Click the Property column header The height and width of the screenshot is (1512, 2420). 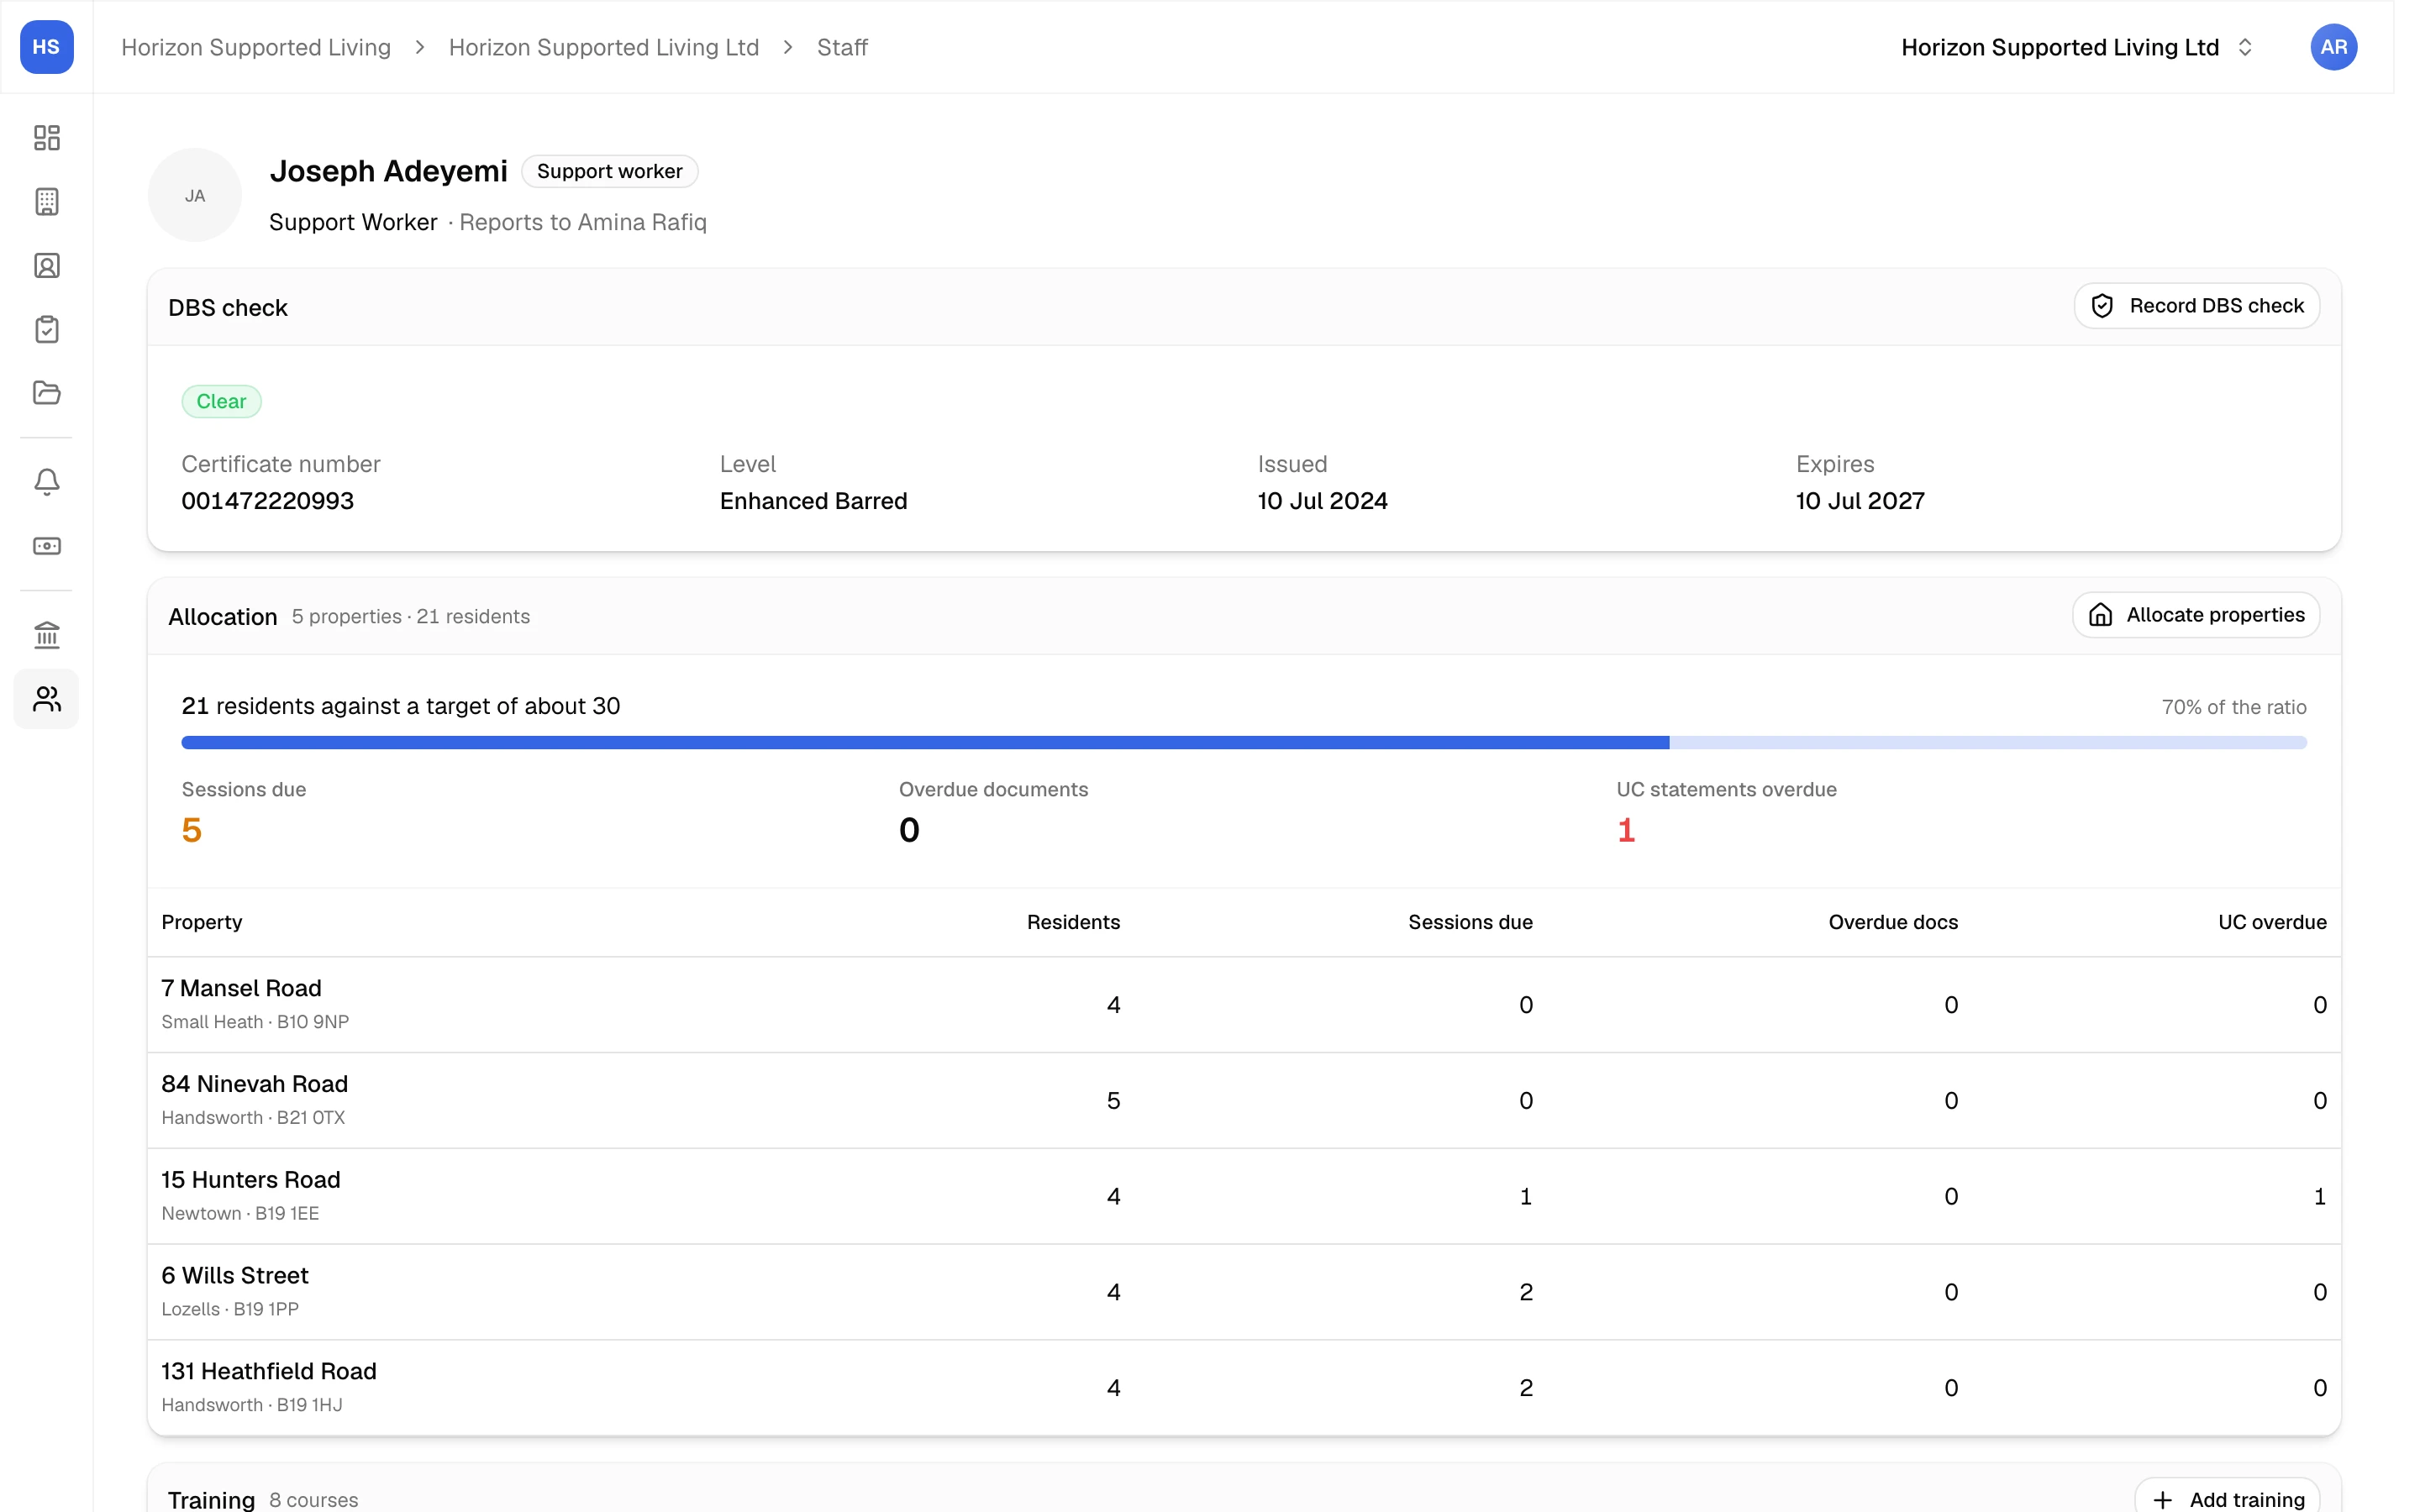202,922
